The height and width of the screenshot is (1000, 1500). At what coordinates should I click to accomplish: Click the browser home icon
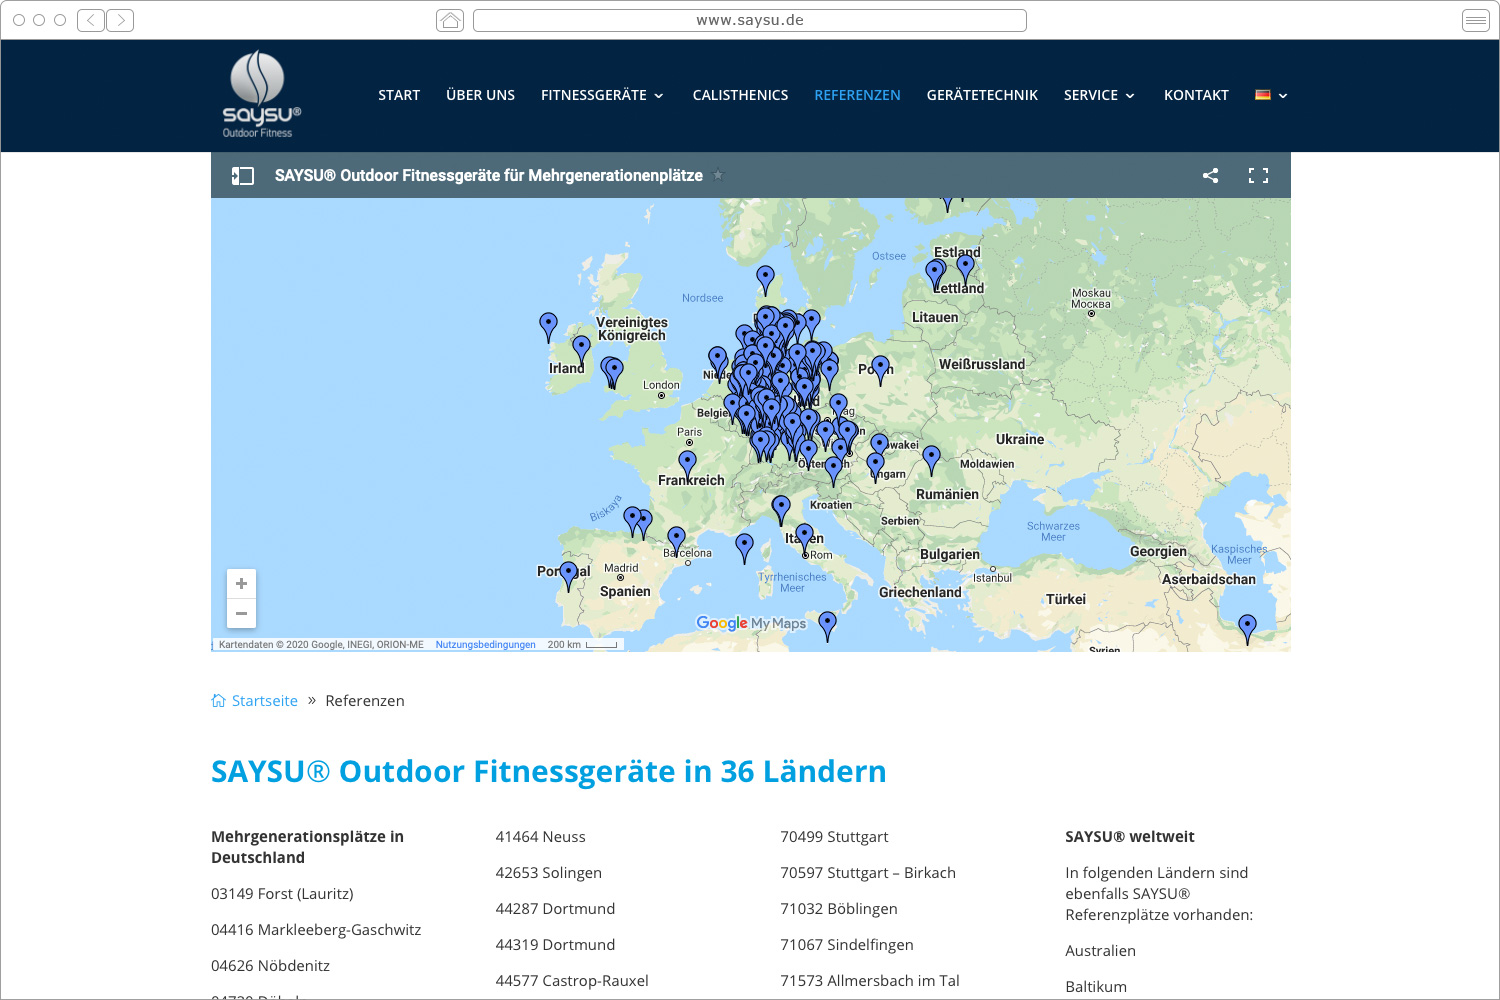(450, 20)
